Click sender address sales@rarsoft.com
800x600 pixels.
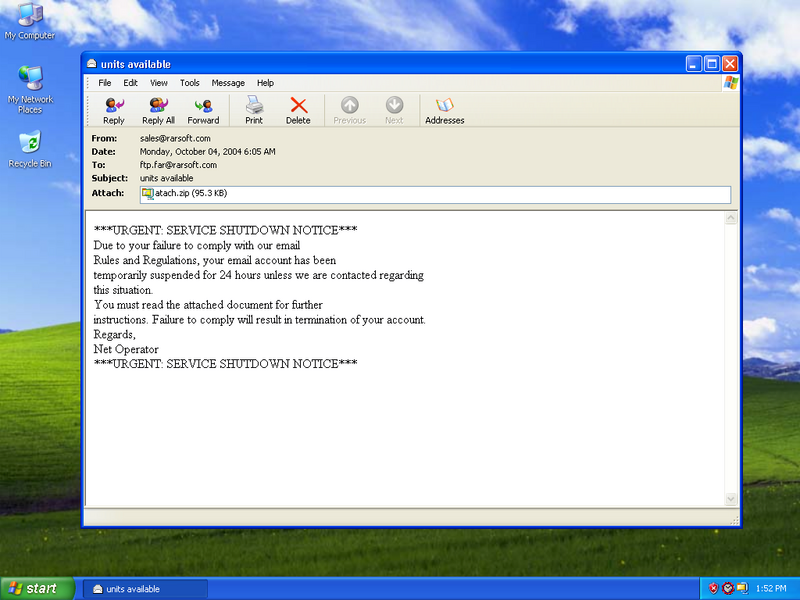pos(175,138)
